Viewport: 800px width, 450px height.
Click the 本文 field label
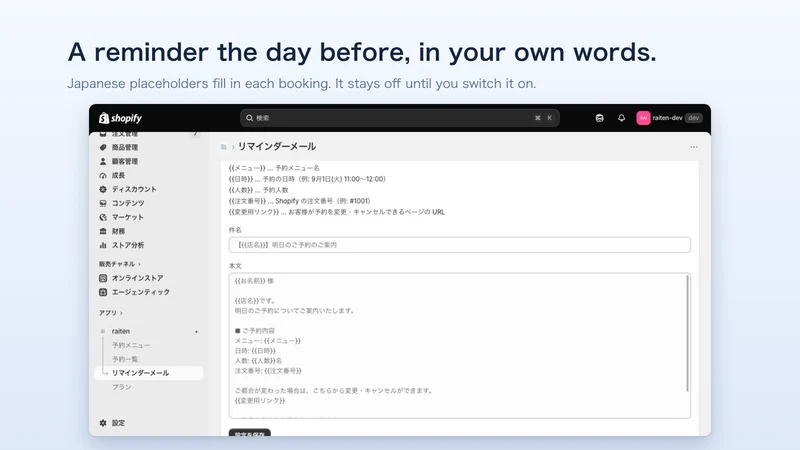tap(235, 266)
